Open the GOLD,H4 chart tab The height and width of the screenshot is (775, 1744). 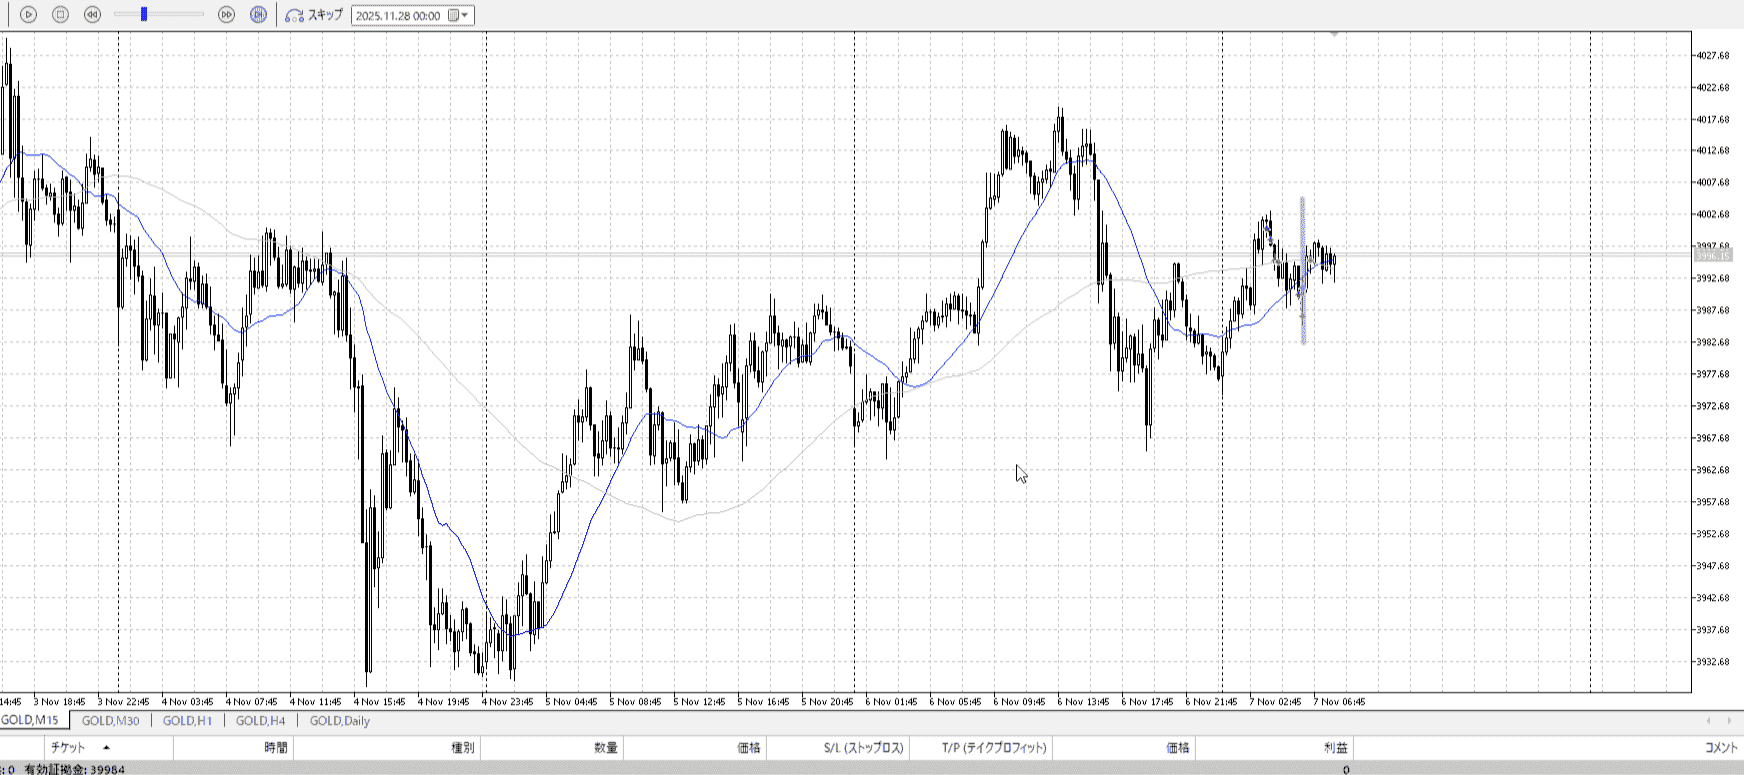point(260,721)
